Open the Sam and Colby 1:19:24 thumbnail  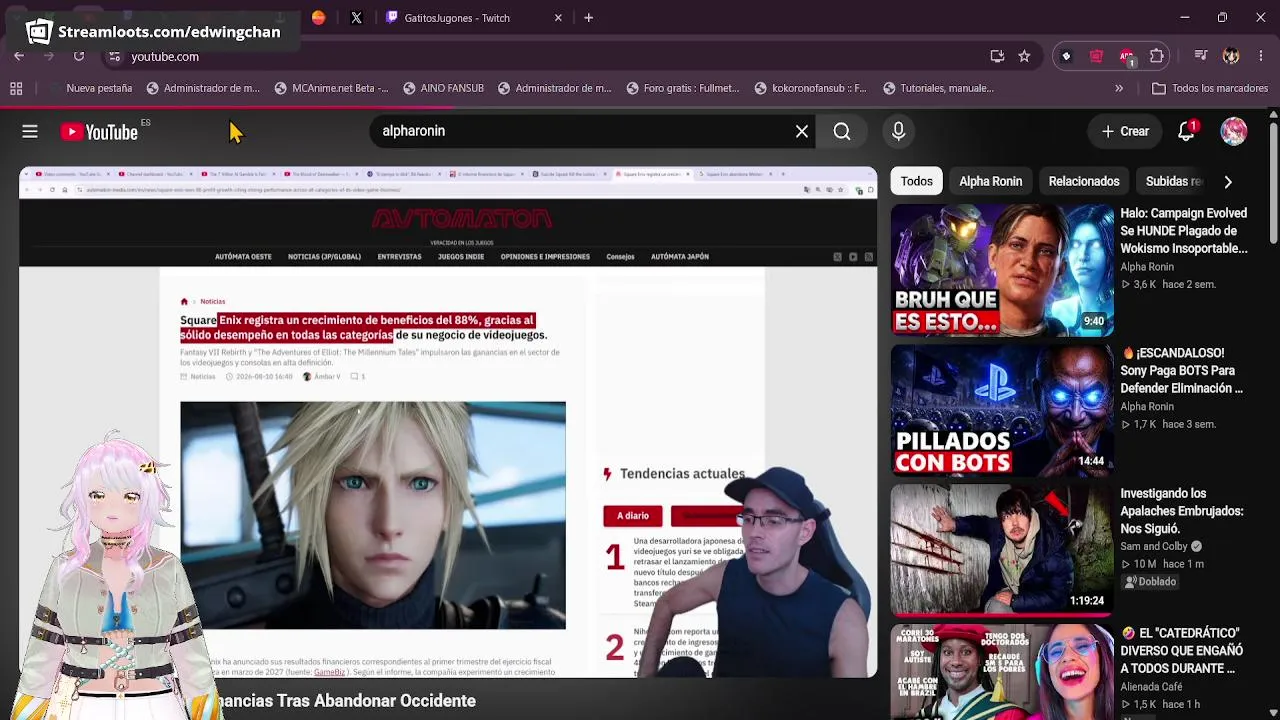(x=1002, y=550)
